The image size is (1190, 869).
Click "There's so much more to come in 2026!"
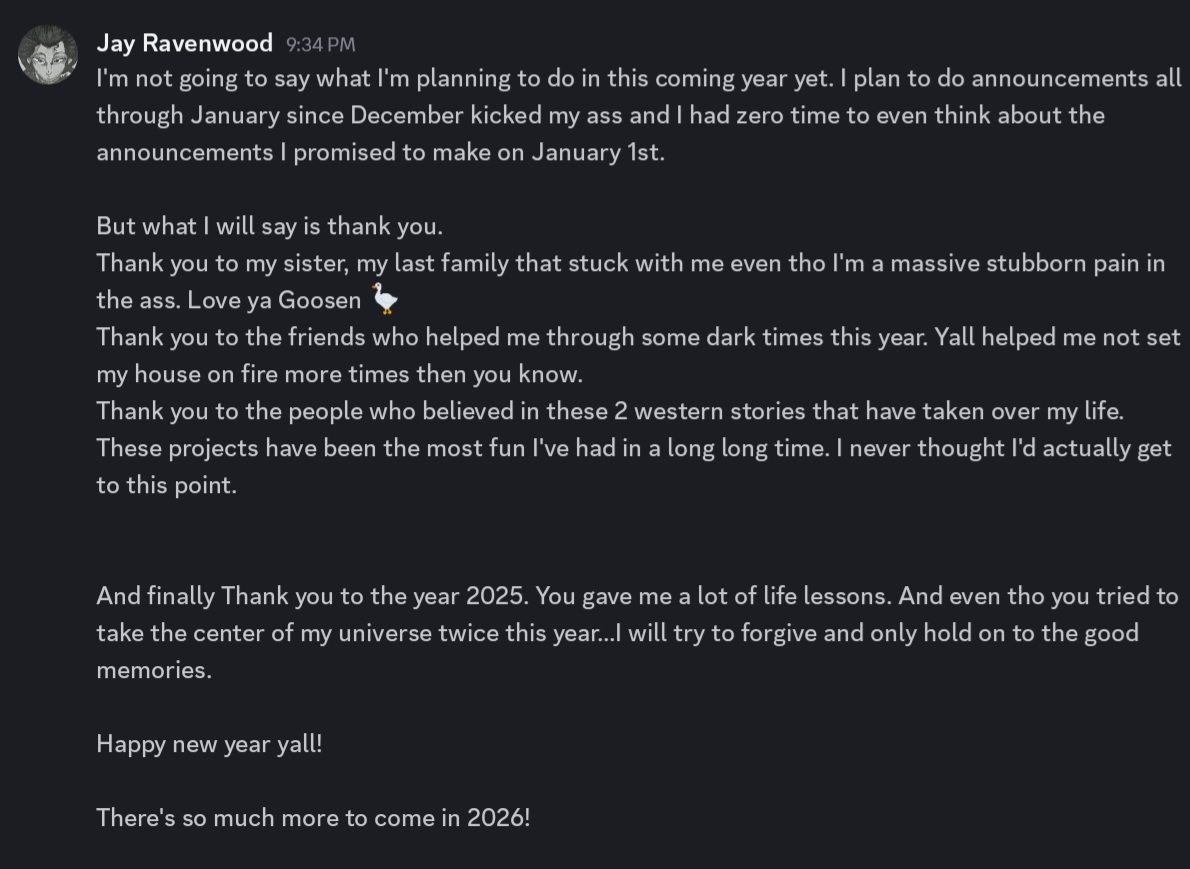click(313, 818)
